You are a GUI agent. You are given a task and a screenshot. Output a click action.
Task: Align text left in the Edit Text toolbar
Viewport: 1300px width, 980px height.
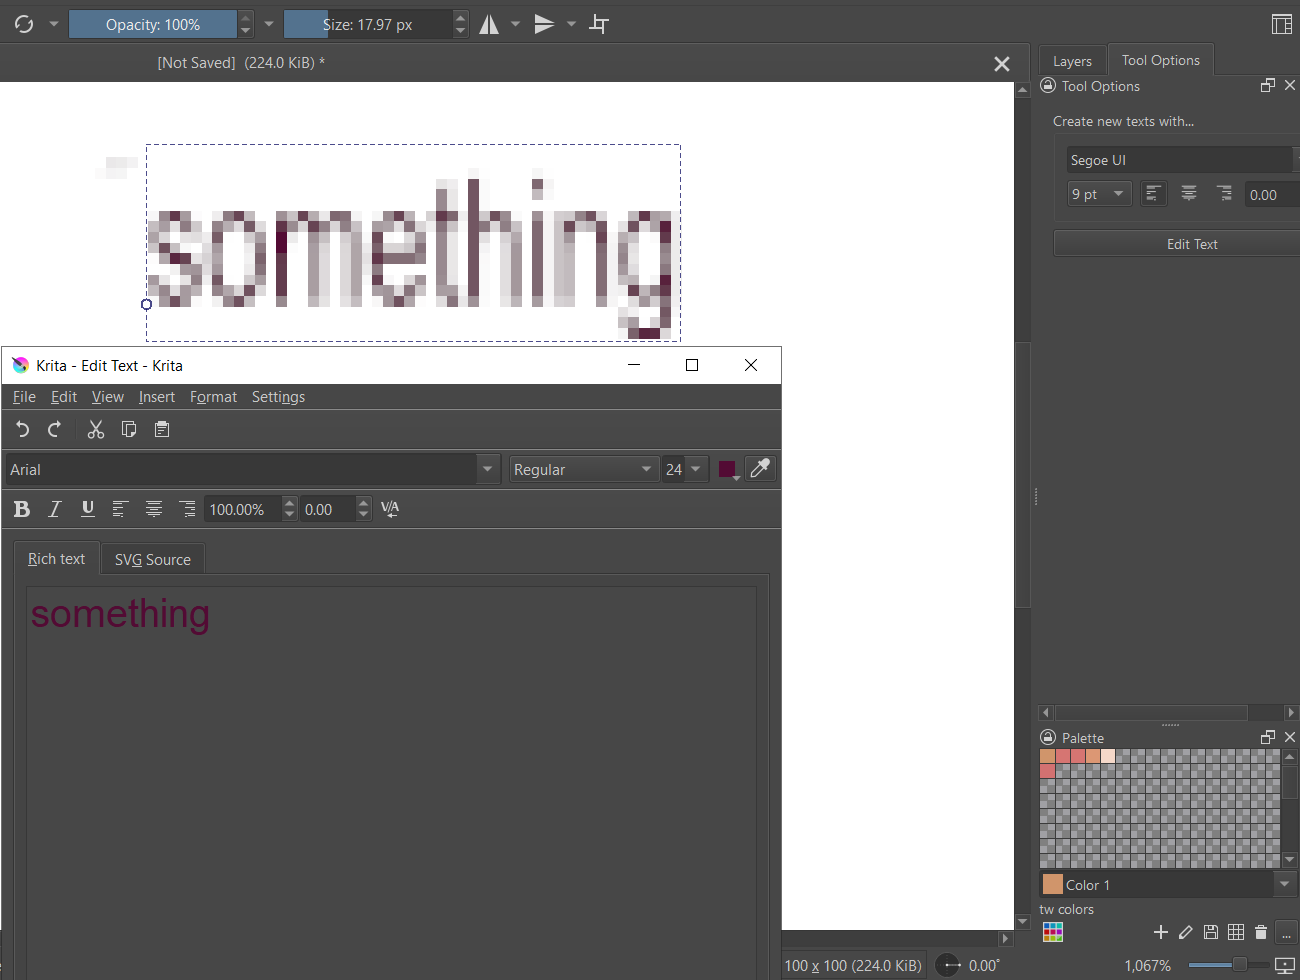(120, 509)
